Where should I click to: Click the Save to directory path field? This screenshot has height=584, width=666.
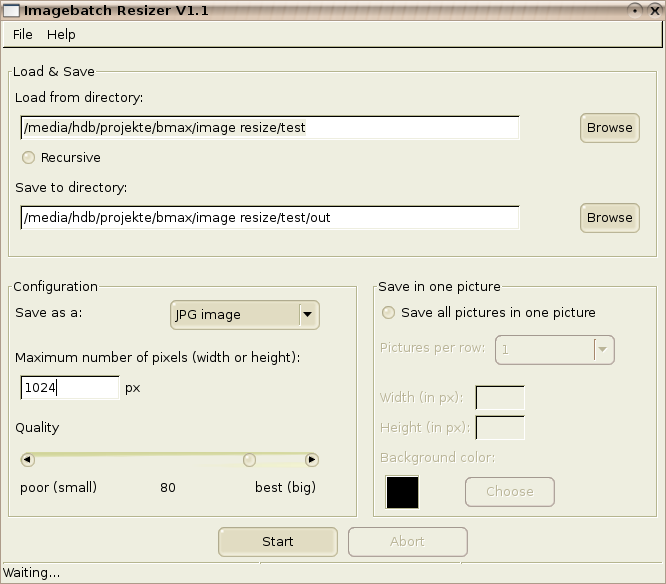click(x=270, y=217)
